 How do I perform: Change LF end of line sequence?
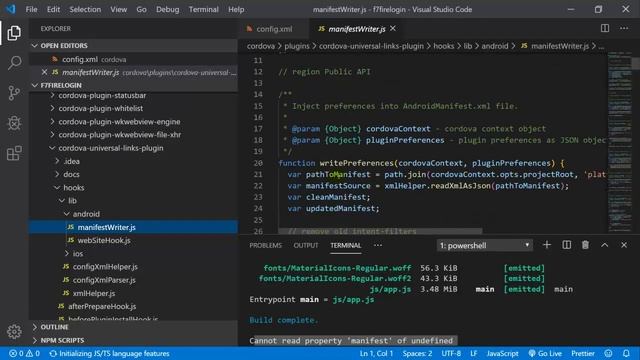[x=473, y=353]
